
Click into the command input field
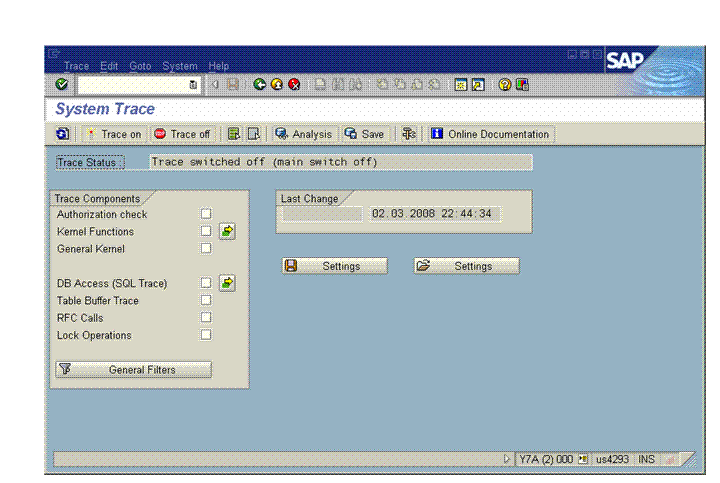point(132,86)
